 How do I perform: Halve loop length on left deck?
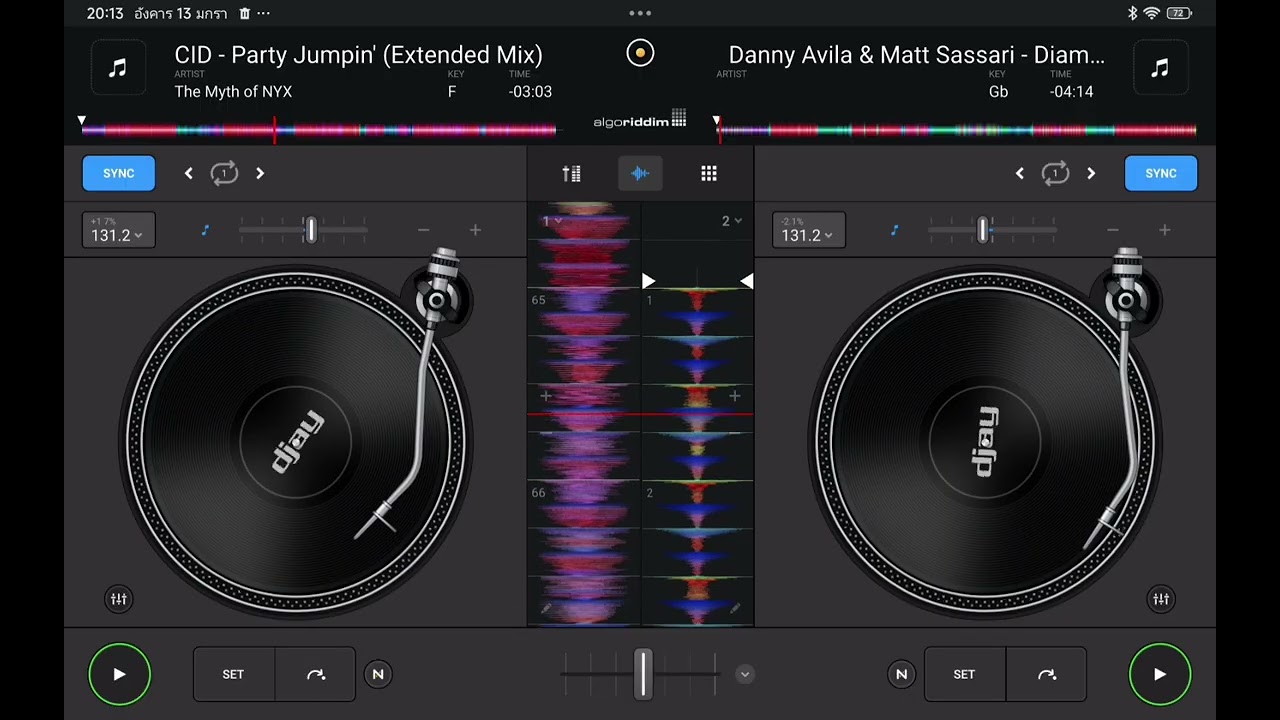[188, 173]
